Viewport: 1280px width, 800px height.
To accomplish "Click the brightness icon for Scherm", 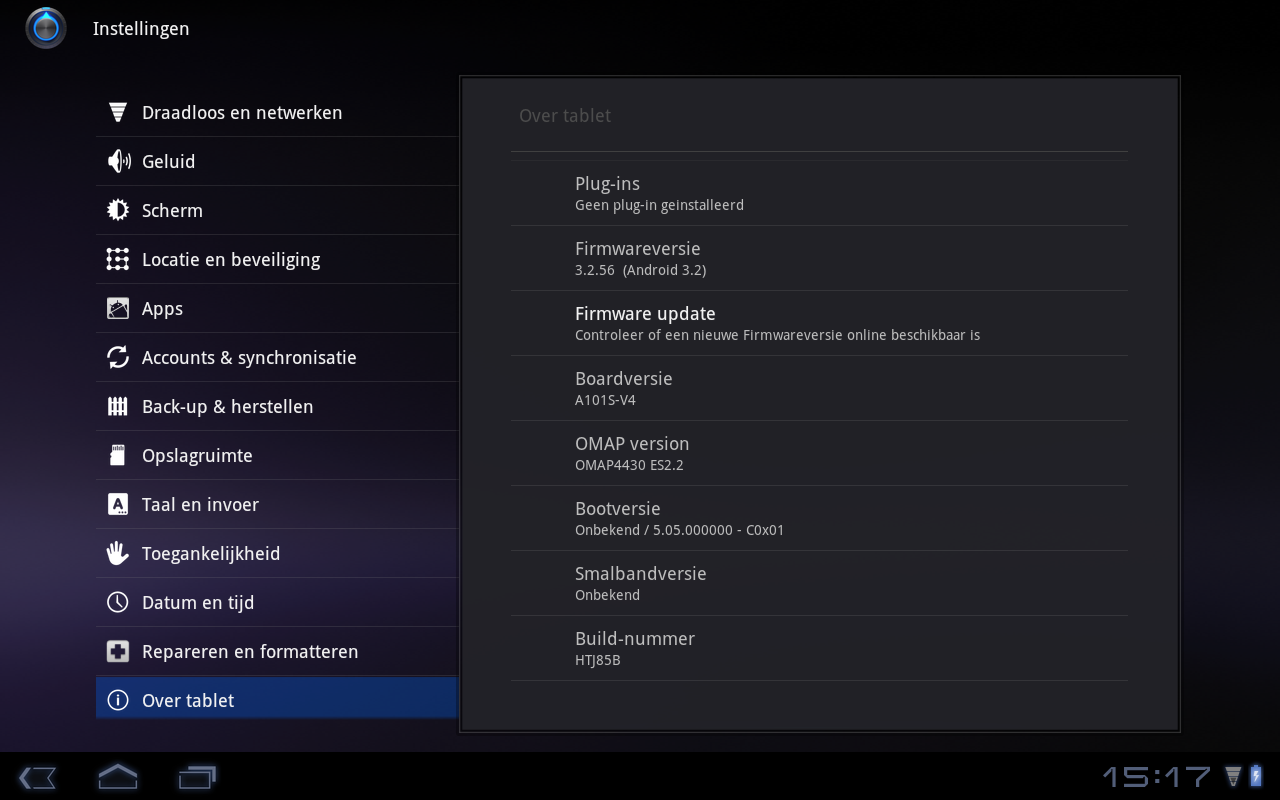I will click(x=118, y=210).
